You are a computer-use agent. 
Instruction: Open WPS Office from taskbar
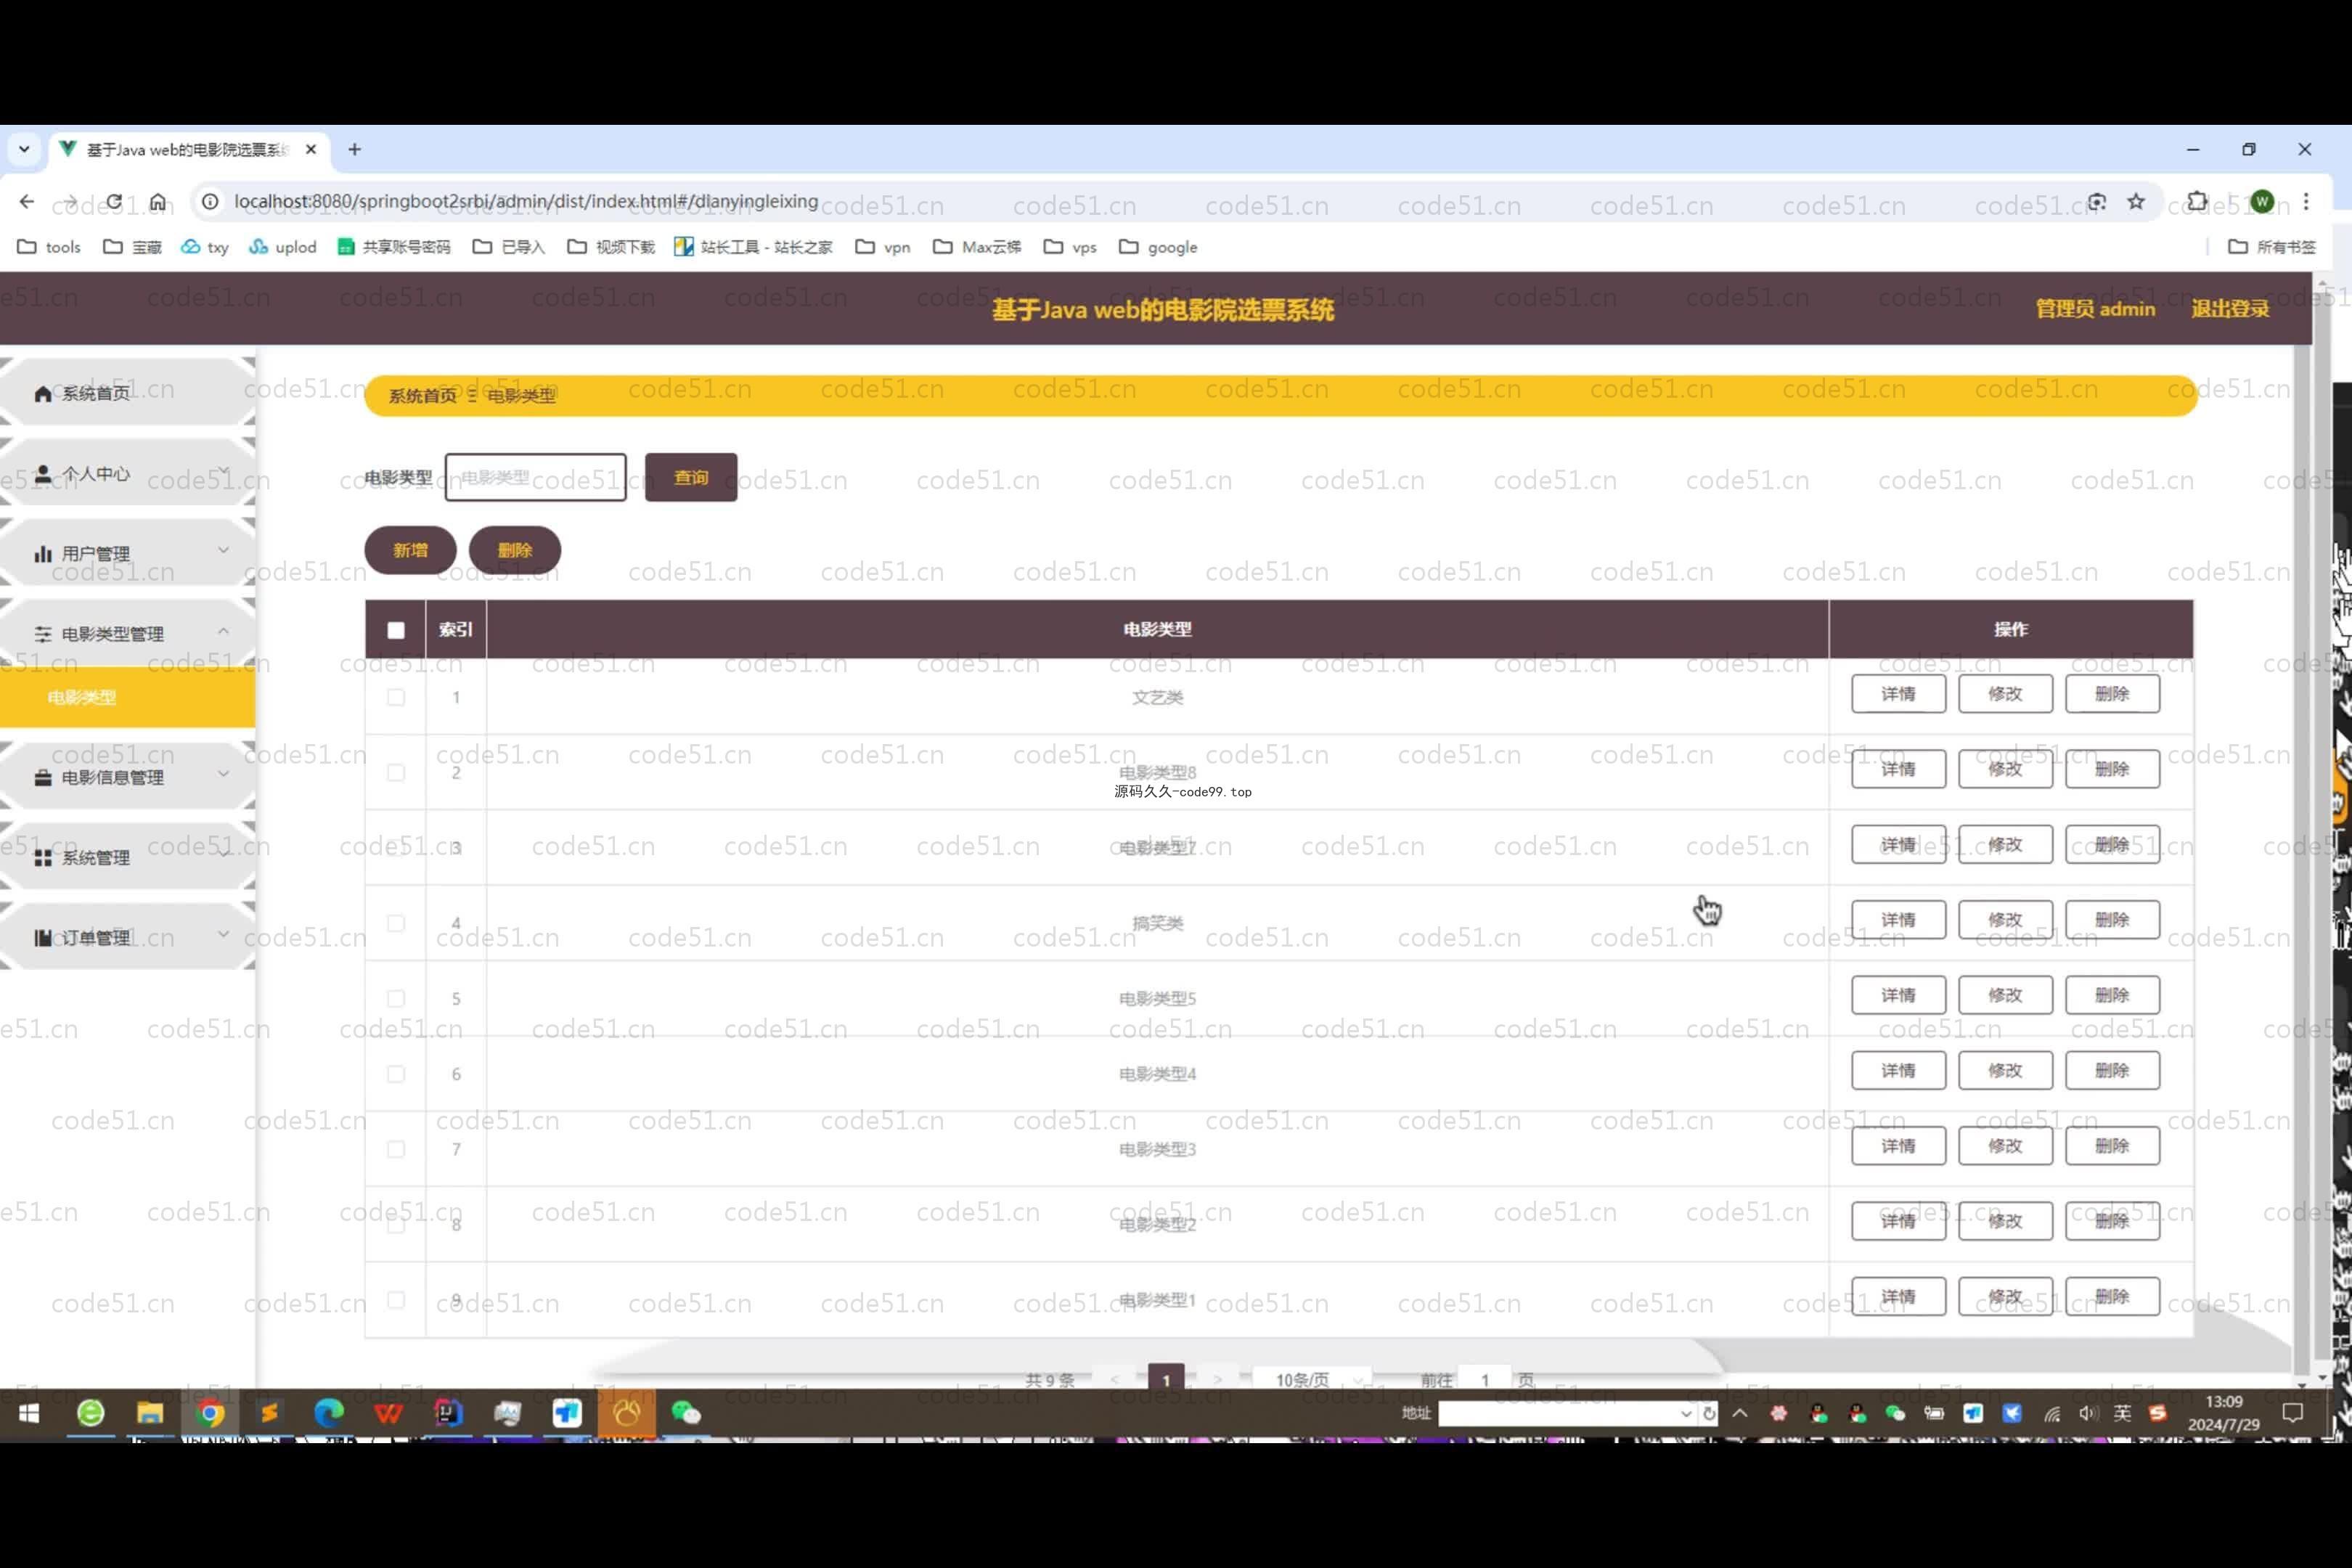coord(388,1413)
